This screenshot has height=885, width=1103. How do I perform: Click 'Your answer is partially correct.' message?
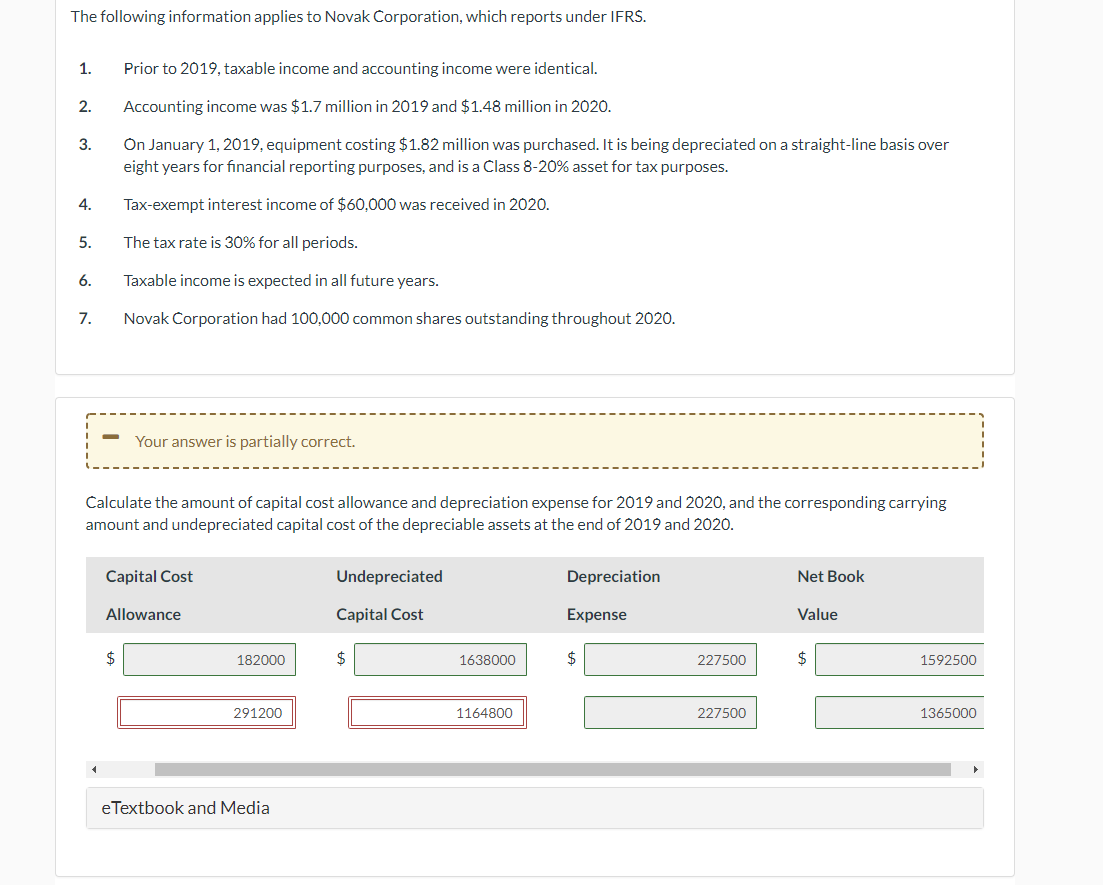coord(245,441)
